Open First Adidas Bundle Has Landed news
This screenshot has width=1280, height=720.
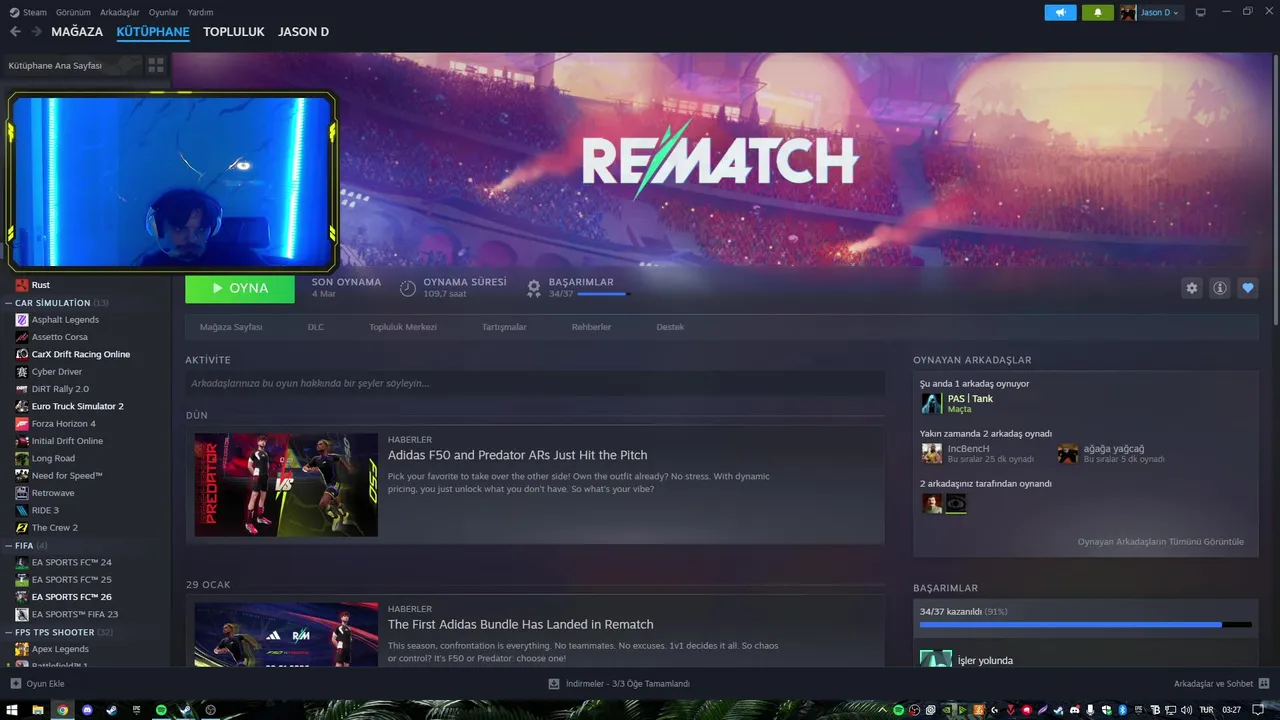click(x=520, y=624)
